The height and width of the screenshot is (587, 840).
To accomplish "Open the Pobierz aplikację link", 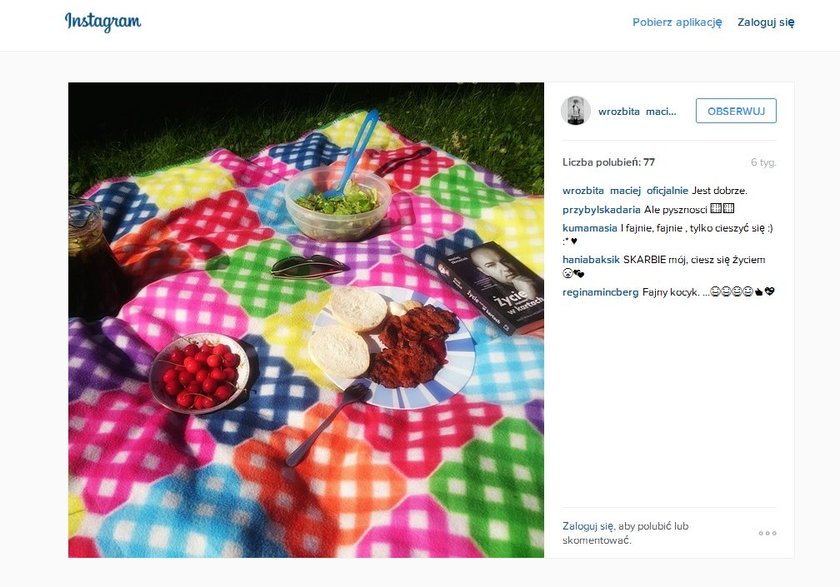I will click(677, 22).
